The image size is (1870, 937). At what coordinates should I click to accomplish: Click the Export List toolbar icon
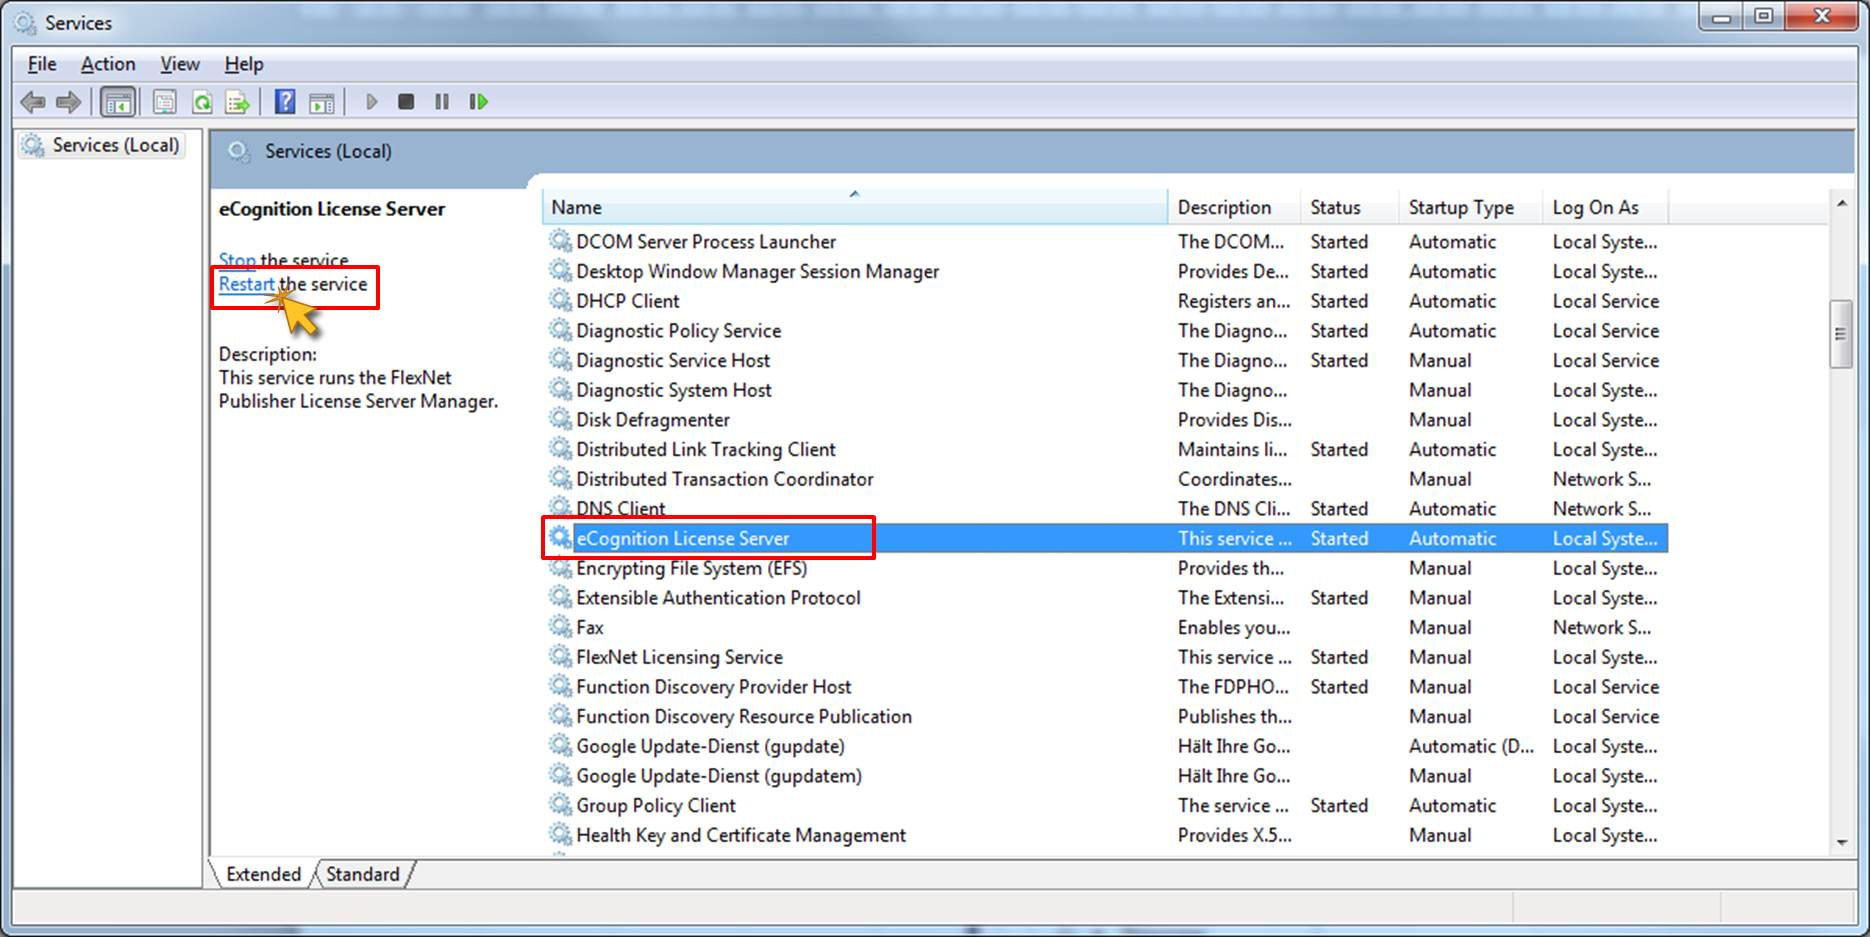[x=238, y=102]
